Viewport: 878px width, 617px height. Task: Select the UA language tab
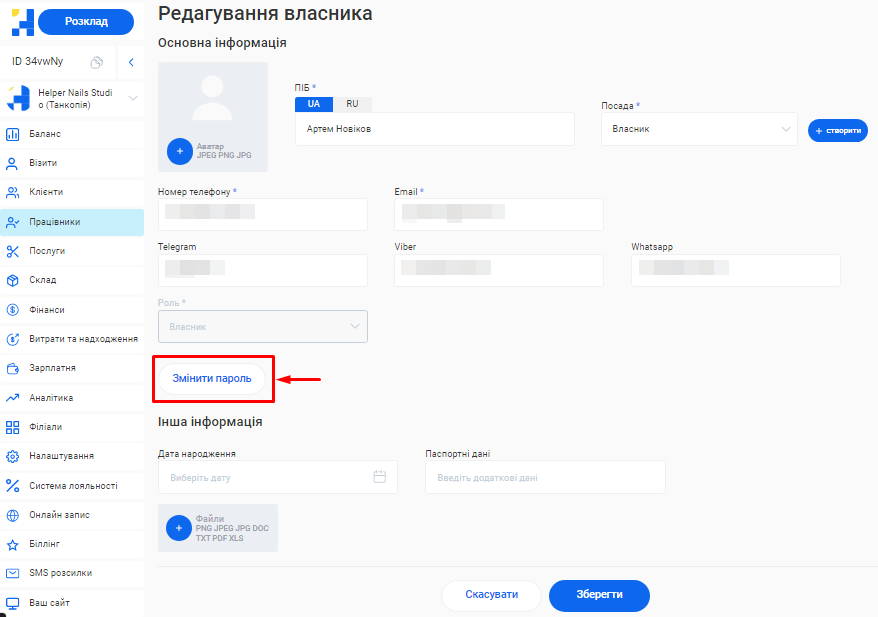[x=314, y=104]
